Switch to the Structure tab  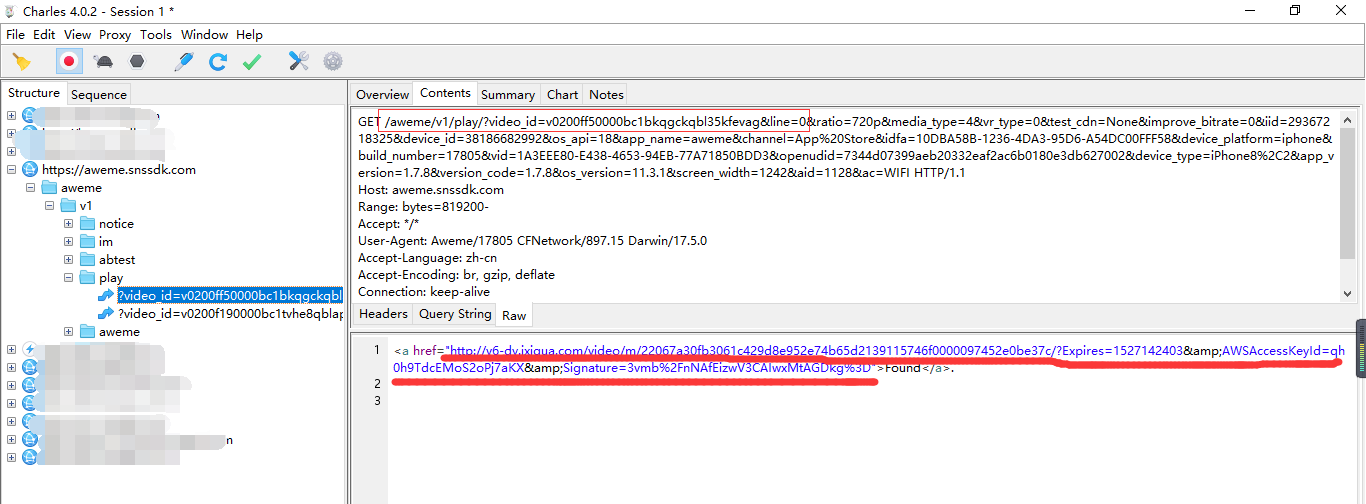coord(34,93)
